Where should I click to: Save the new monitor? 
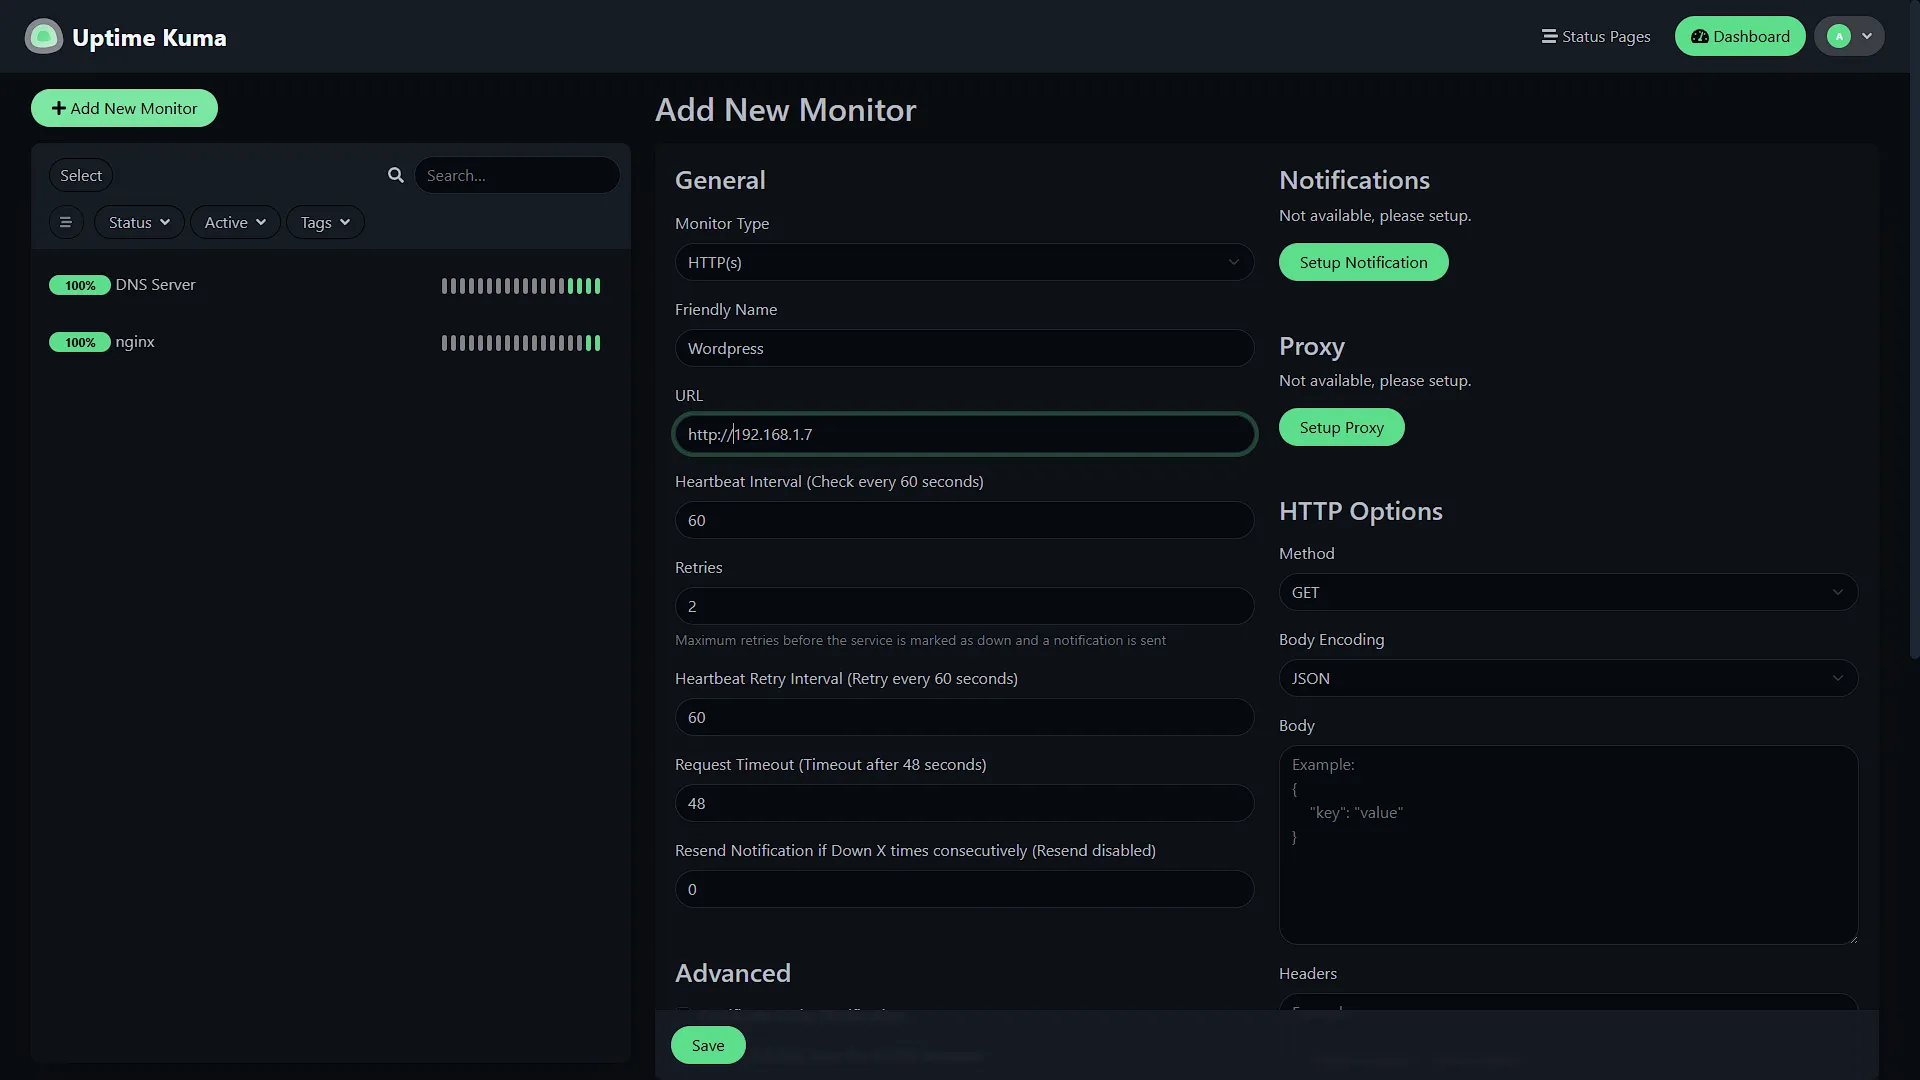tap(708, 1045)
